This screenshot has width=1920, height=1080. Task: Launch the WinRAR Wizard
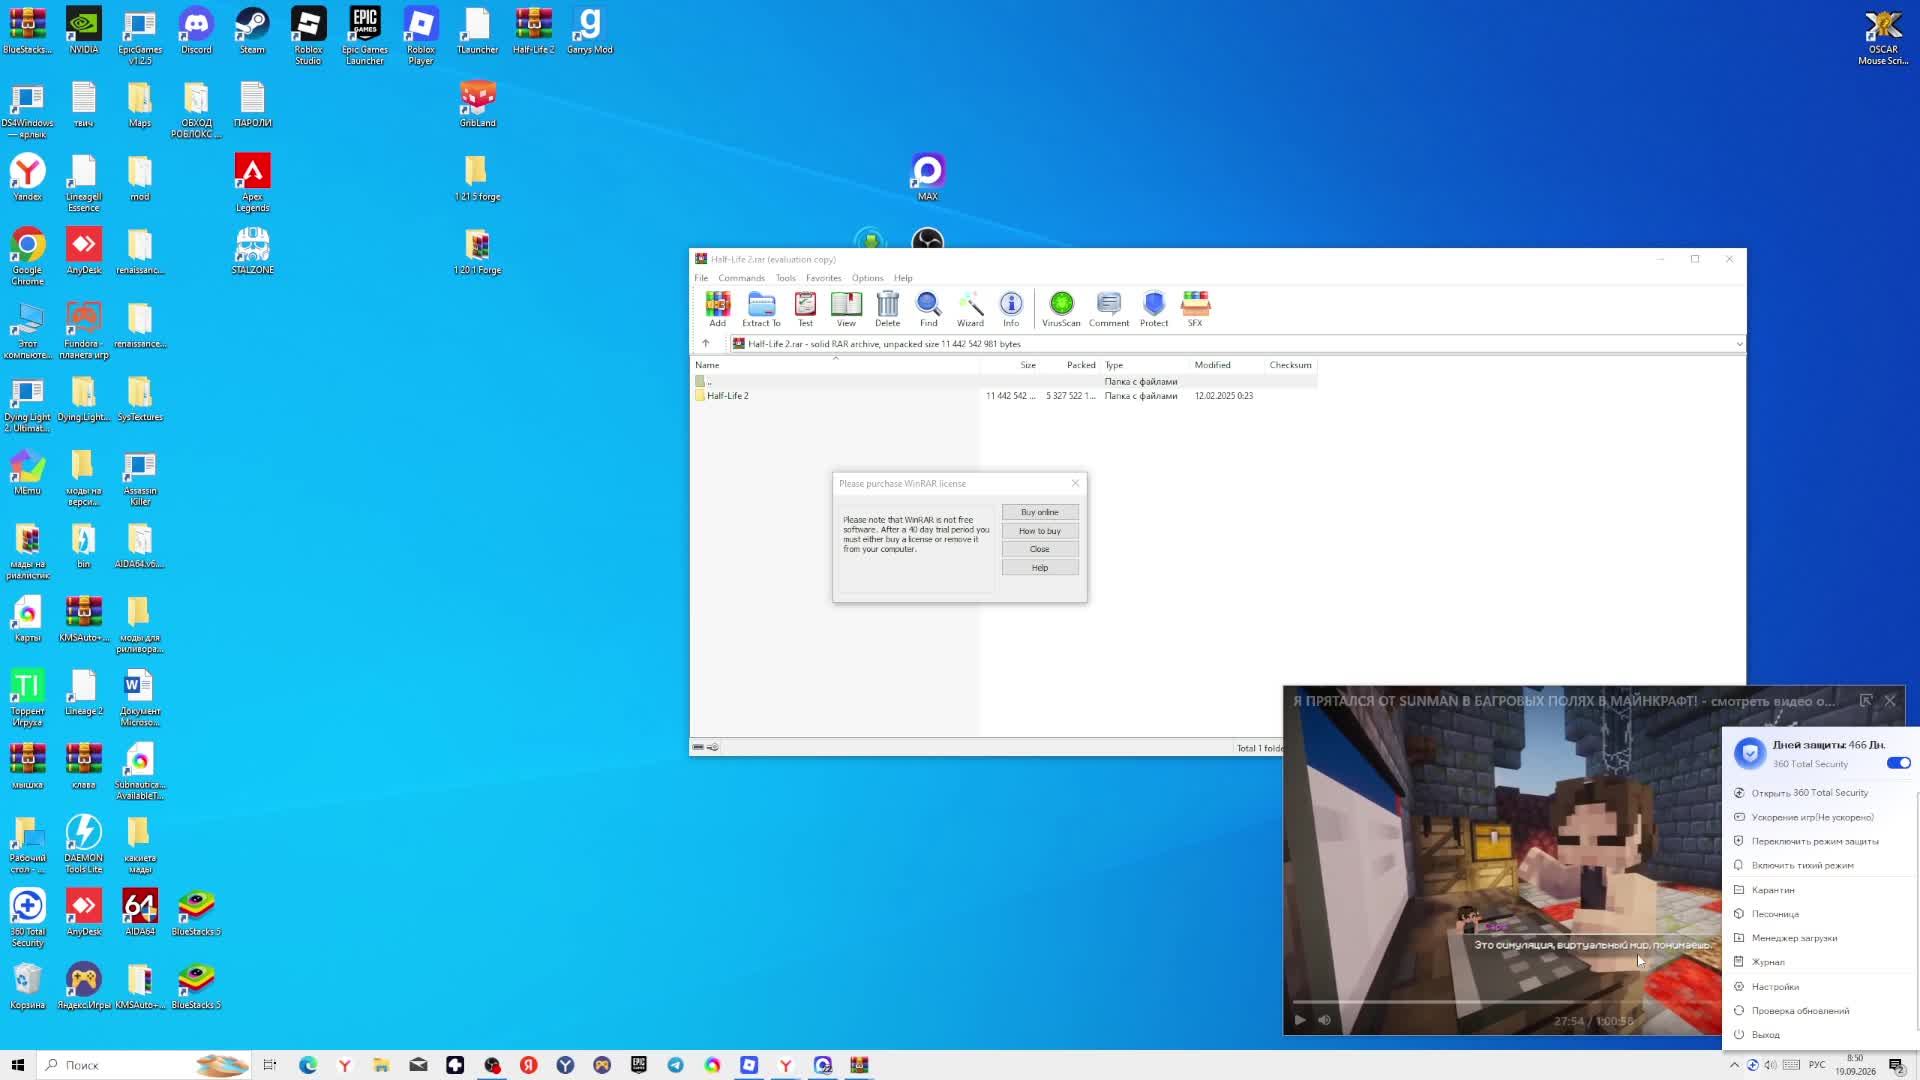click(970, 309)
